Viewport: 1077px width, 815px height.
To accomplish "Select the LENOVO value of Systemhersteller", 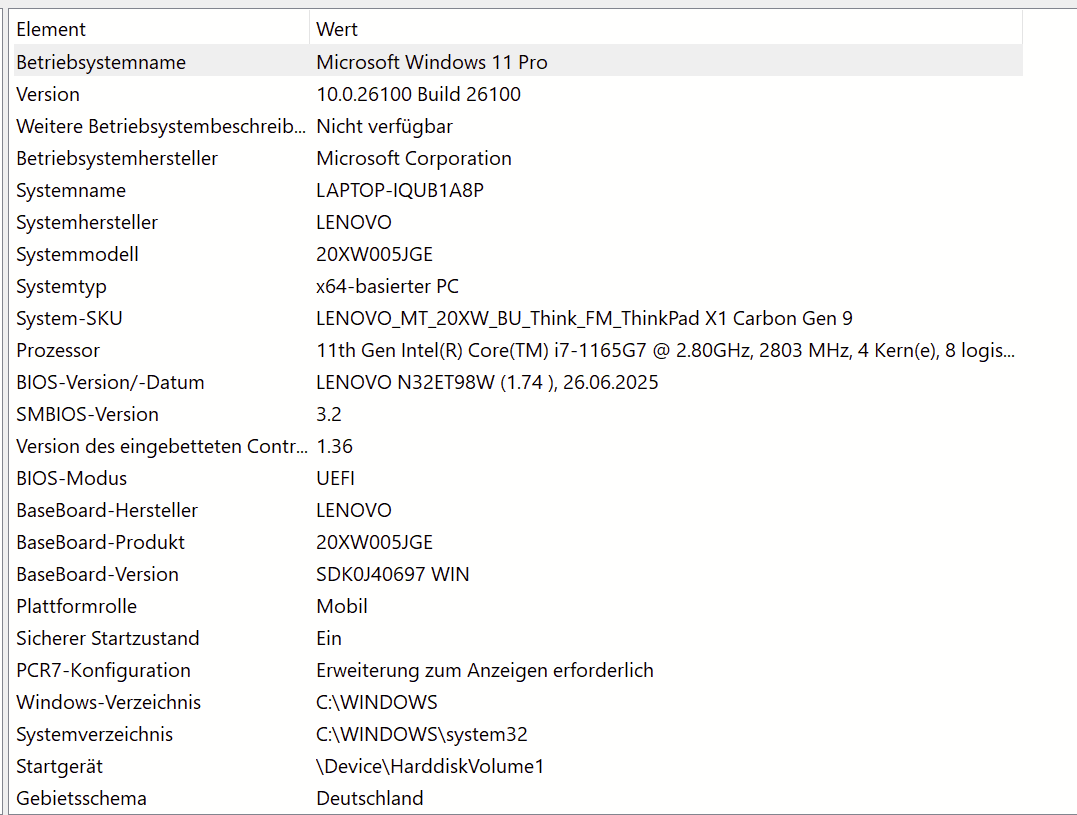I will pos(354,222).
